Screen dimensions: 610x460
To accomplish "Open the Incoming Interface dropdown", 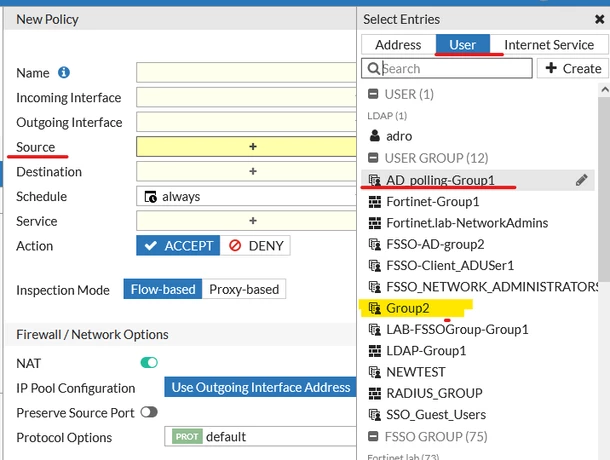I will (246, 97).
